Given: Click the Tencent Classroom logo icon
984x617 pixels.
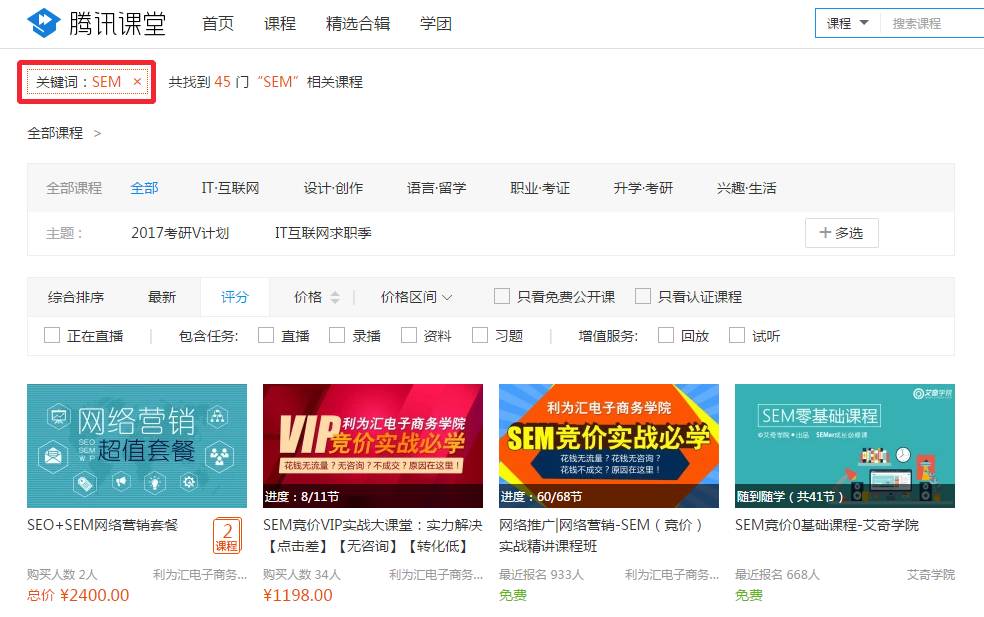Looking at the screenshot, I should coord(44,23).
